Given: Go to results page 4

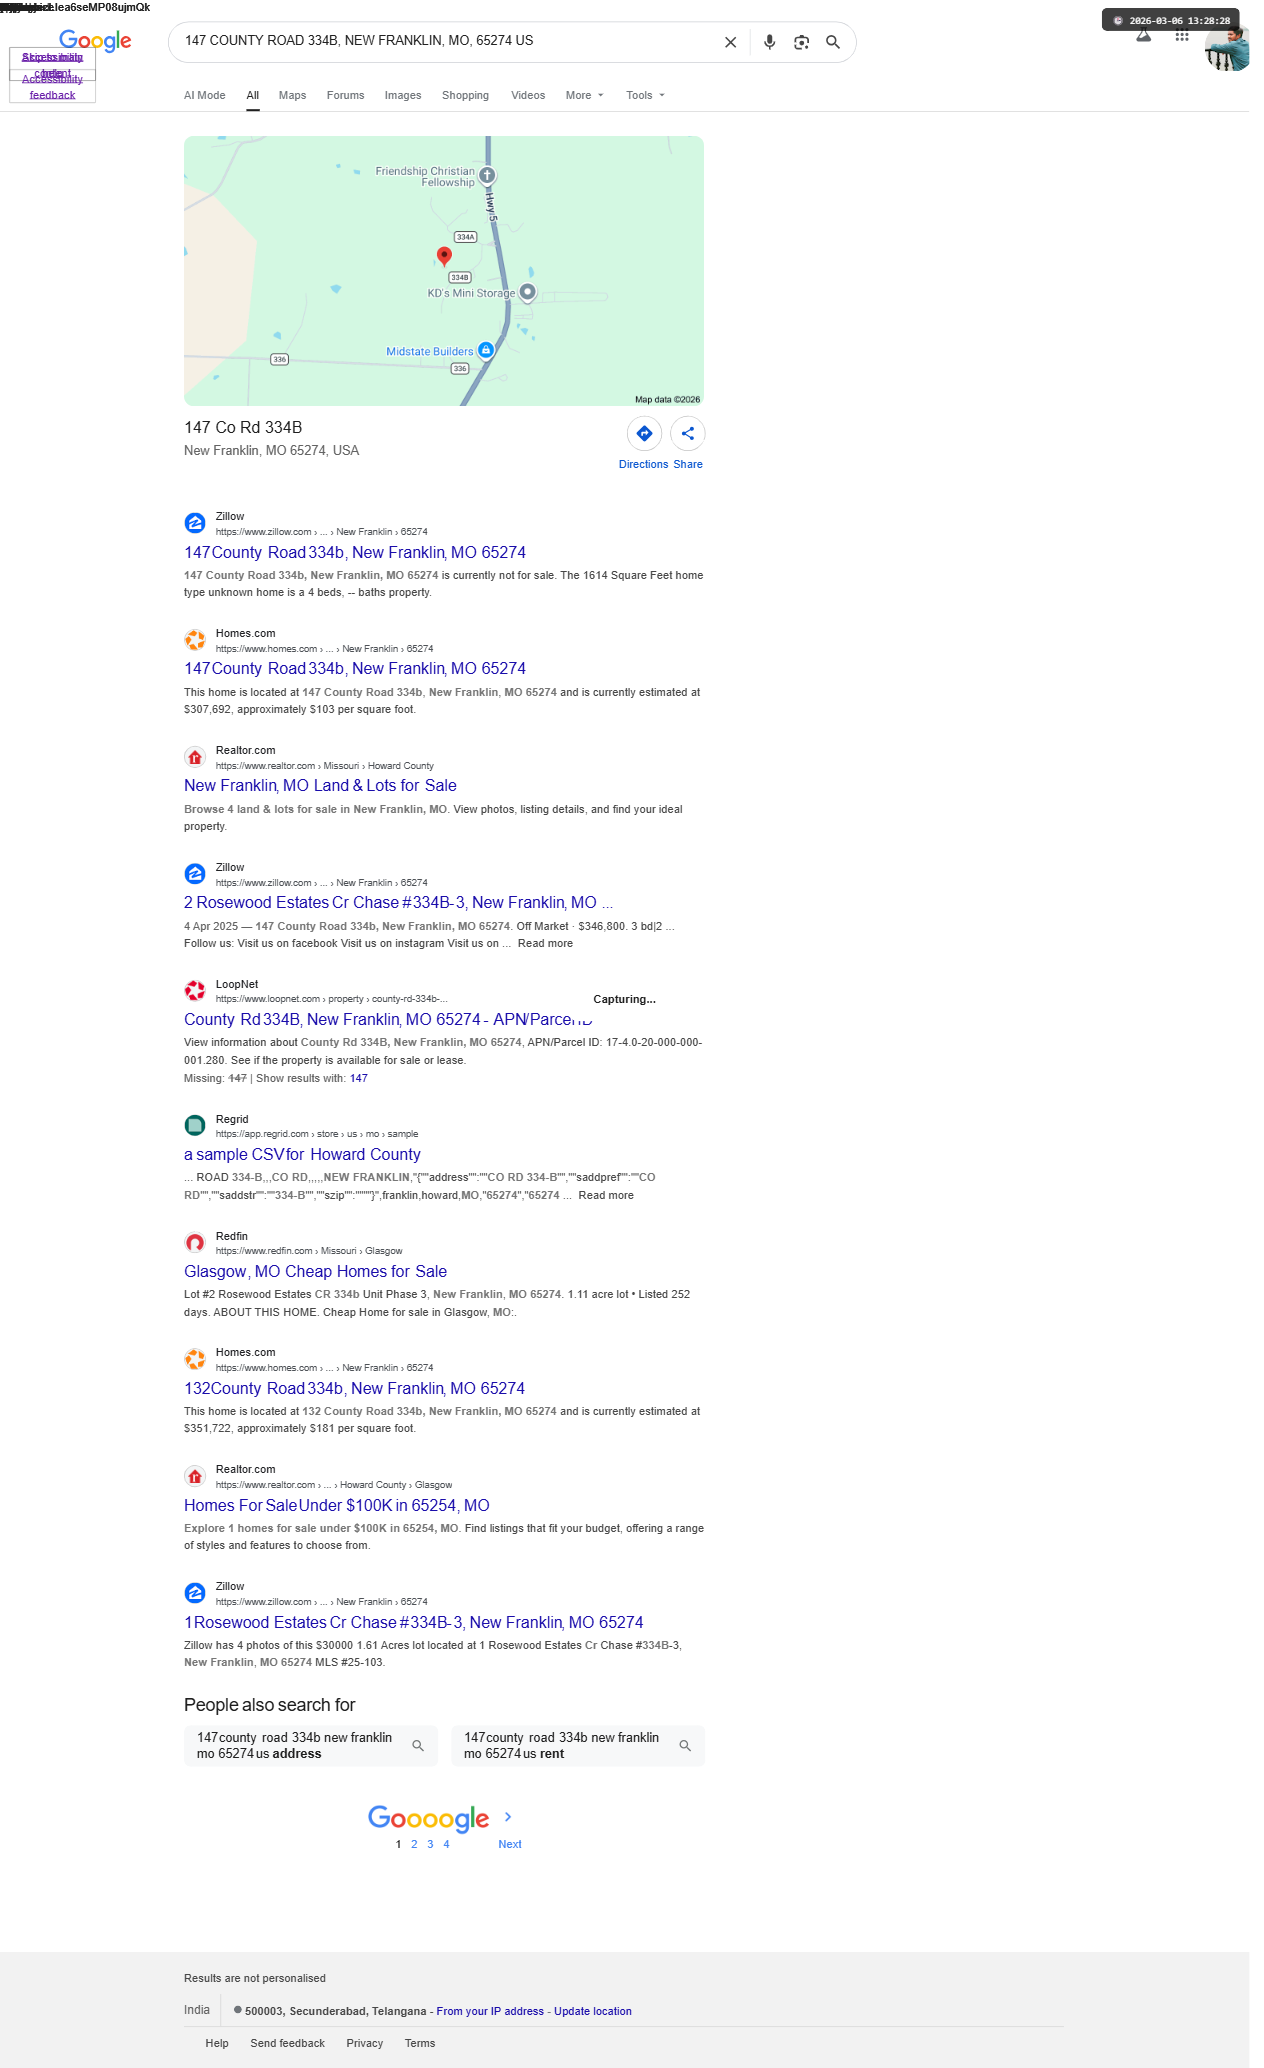Looking at the screenshot, I should click(446, 1844).
